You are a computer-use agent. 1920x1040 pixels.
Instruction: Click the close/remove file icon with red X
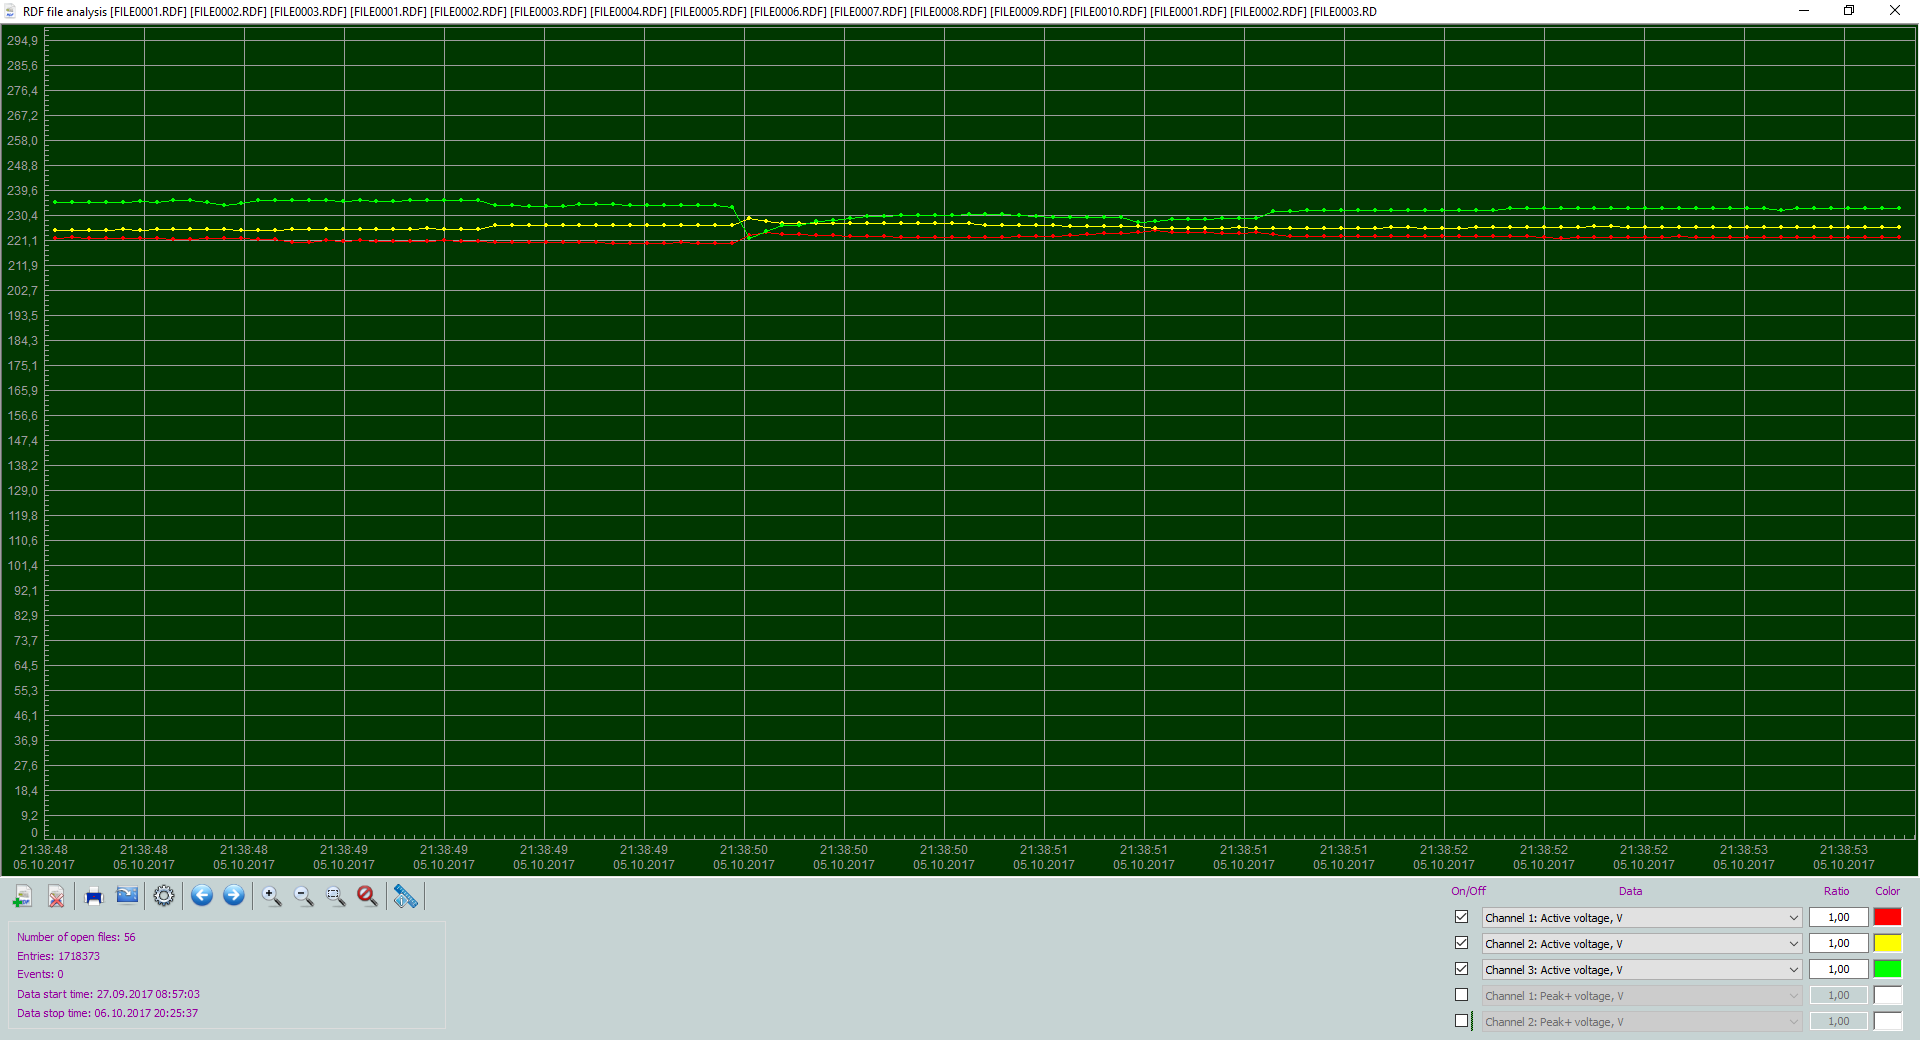(57, 896)
